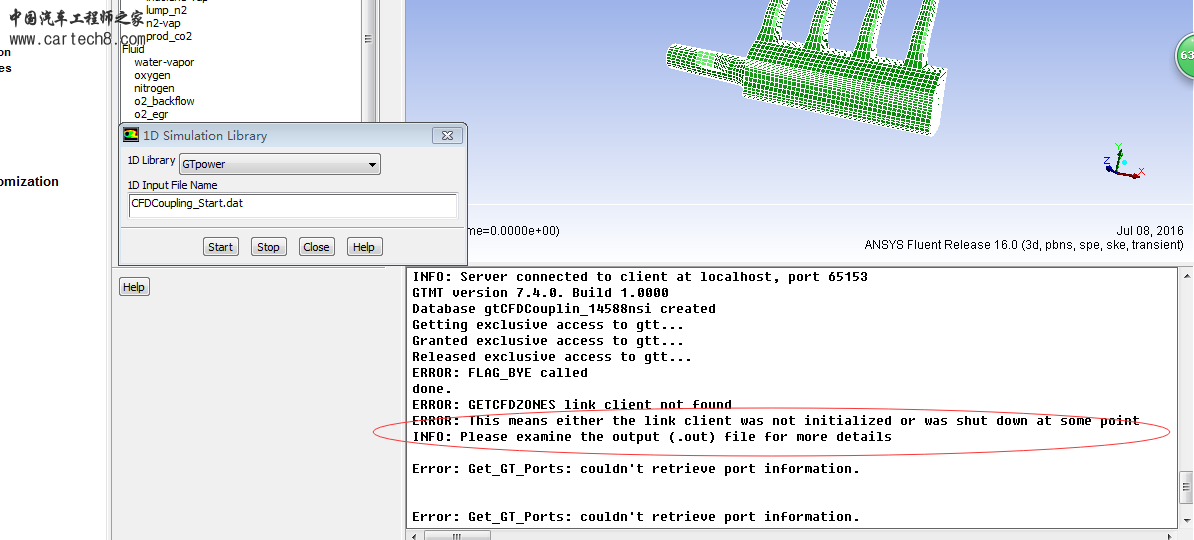This screenshot has width=1194, height=540.
Task: Open the 1D Library GTpower dropdown
Action: point(279,164)
